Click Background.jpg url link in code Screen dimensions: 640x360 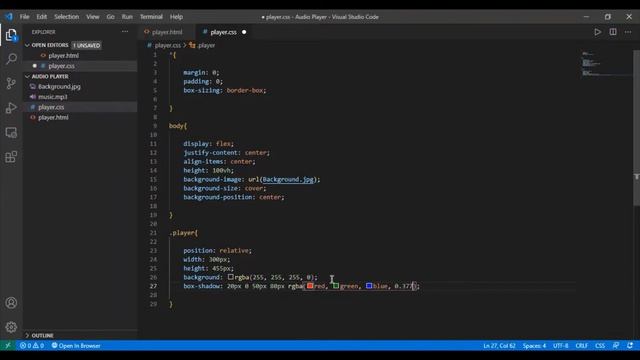[x=288, y=179]
